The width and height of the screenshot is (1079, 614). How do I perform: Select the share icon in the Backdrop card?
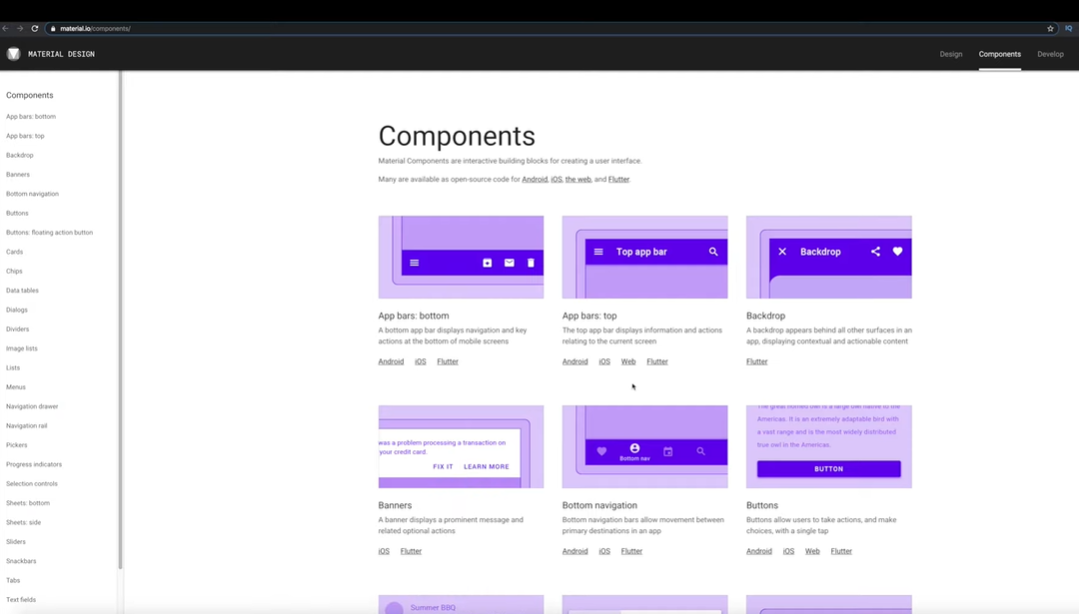coord(875,252)
